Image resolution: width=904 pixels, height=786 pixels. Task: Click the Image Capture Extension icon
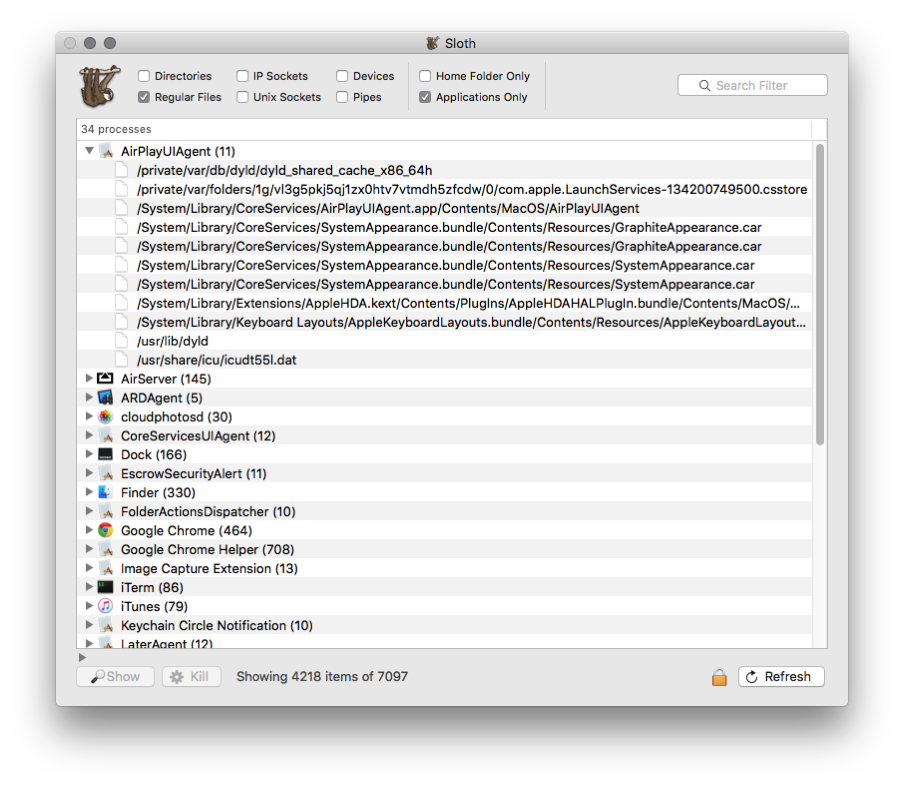106,568
